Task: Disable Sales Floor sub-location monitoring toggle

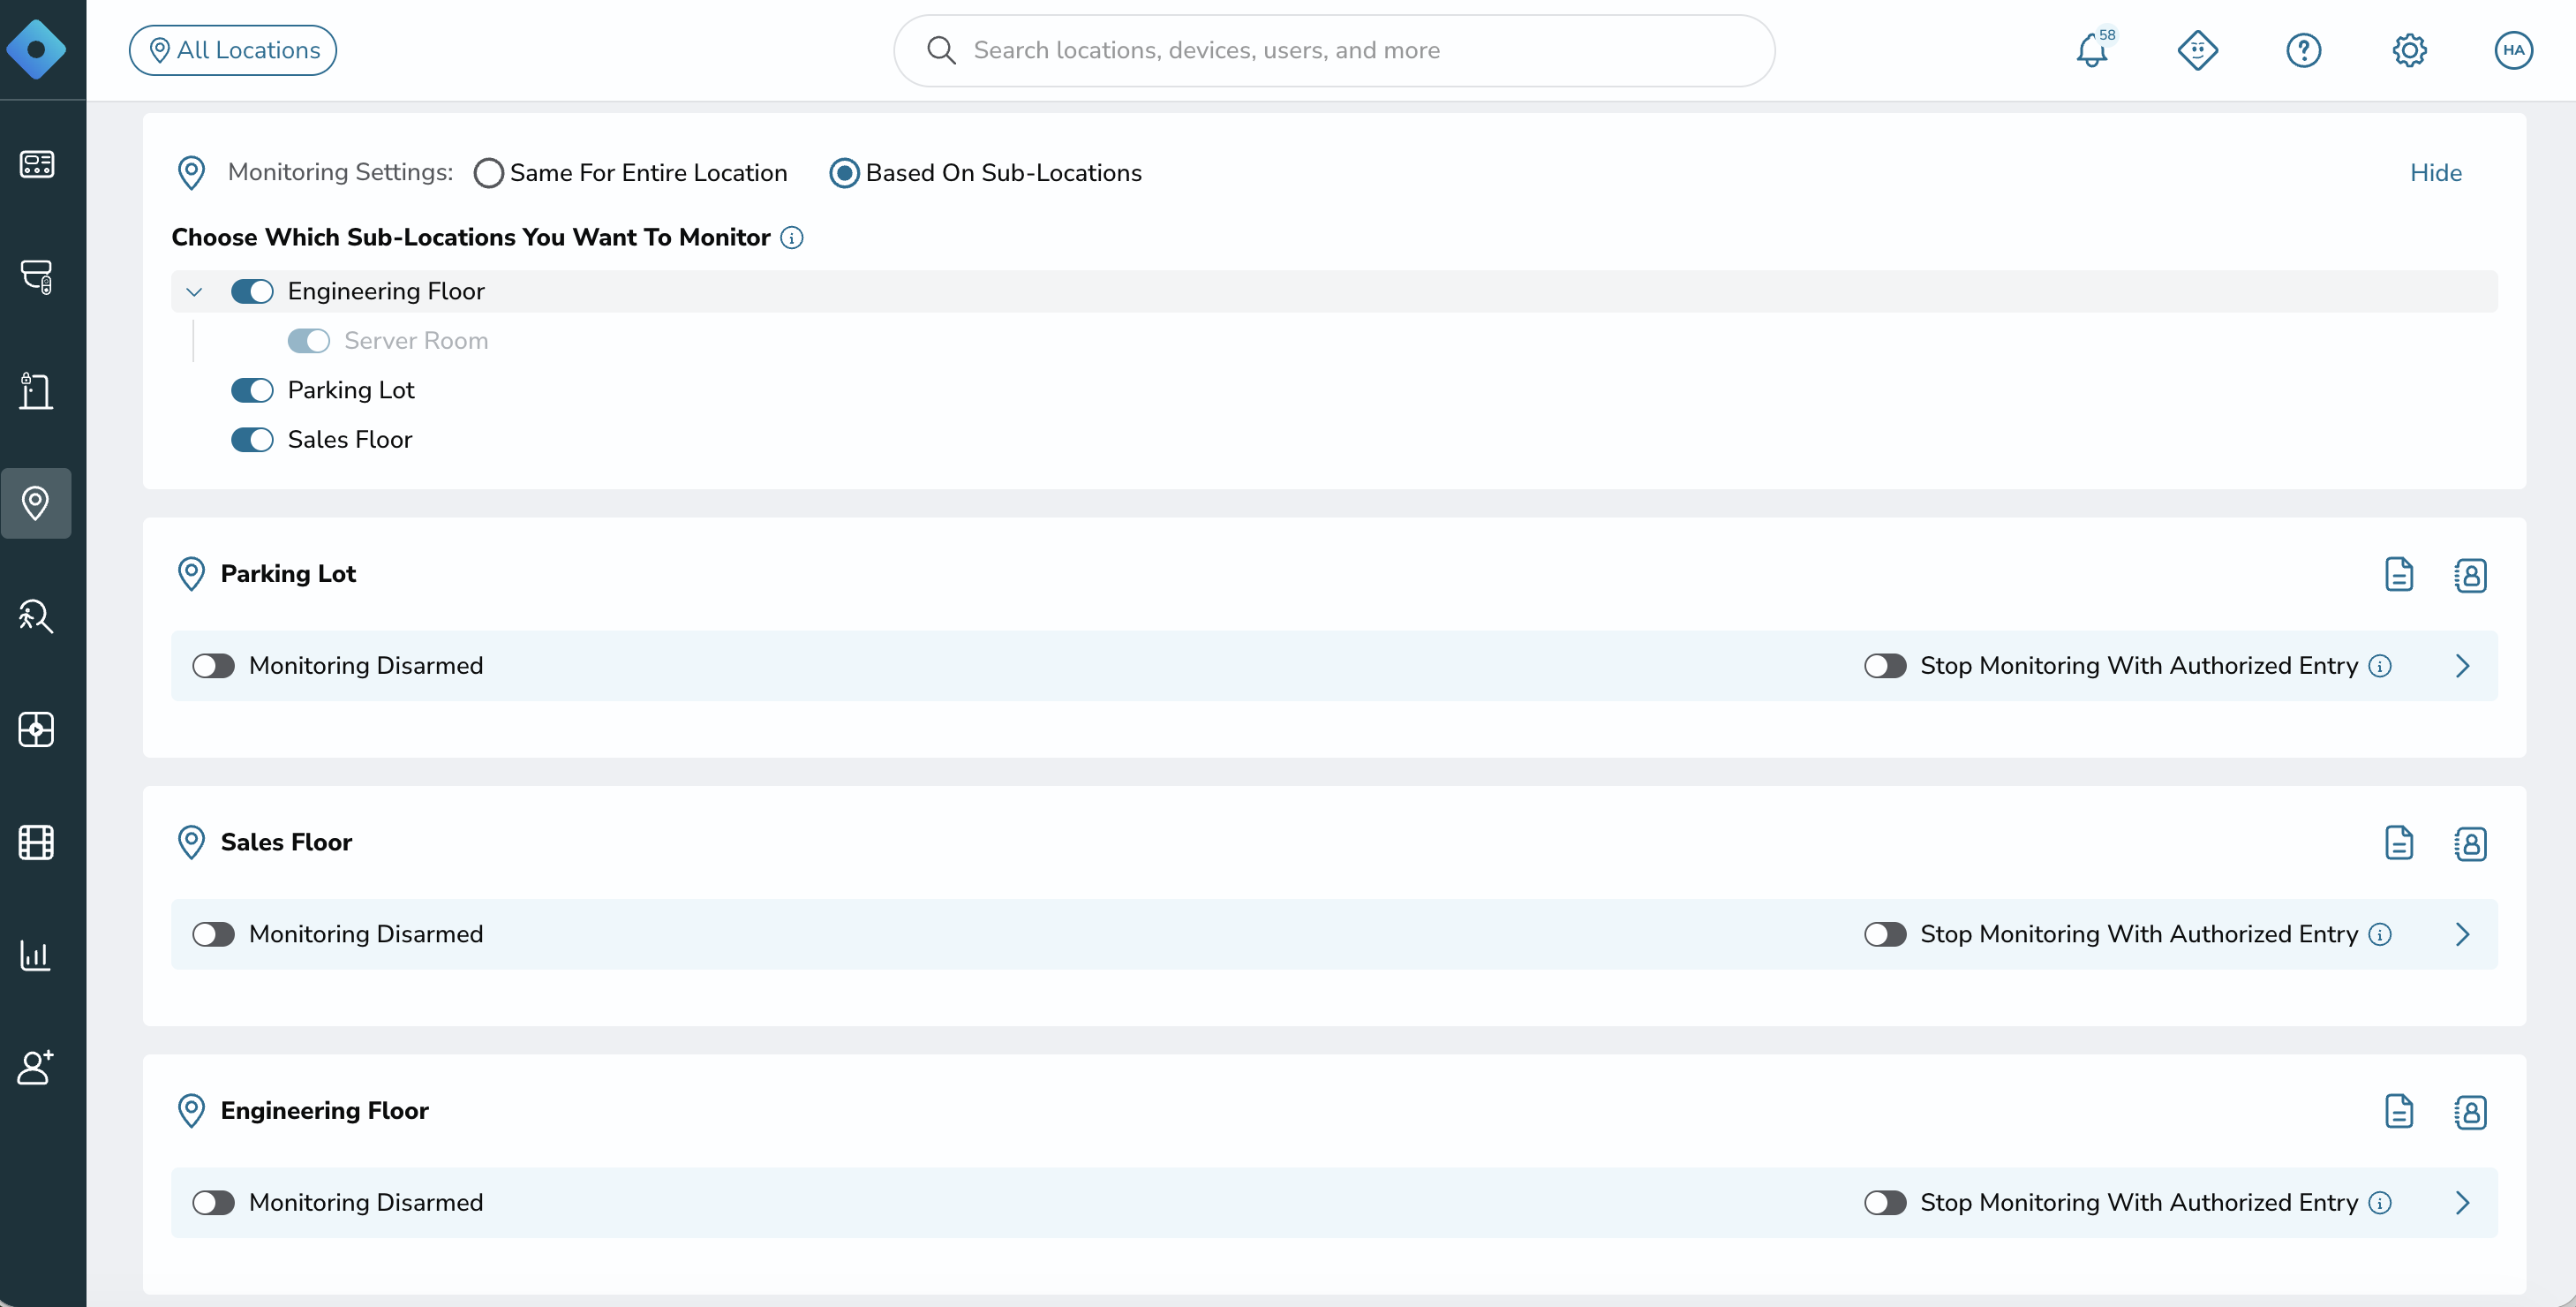Action: pos(252,440)
